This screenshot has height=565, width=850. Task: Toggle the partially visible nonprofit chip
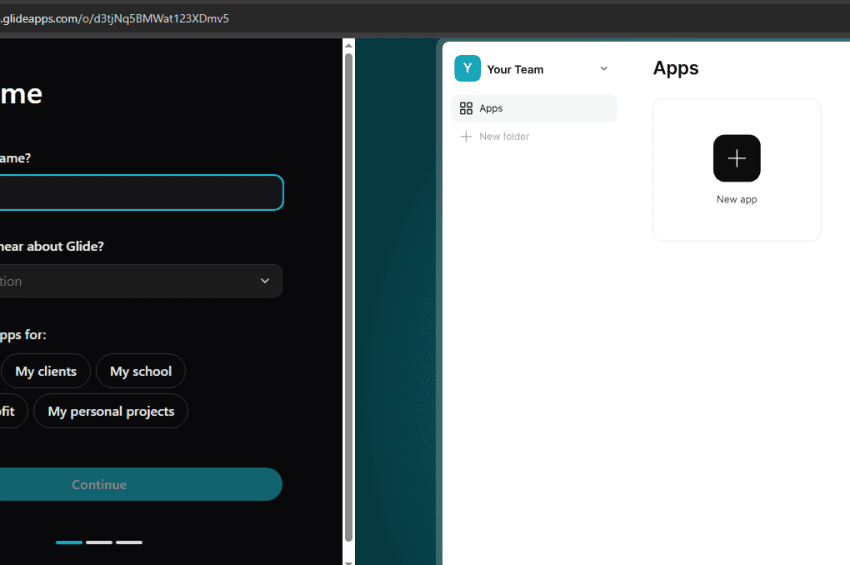(10, 411)
